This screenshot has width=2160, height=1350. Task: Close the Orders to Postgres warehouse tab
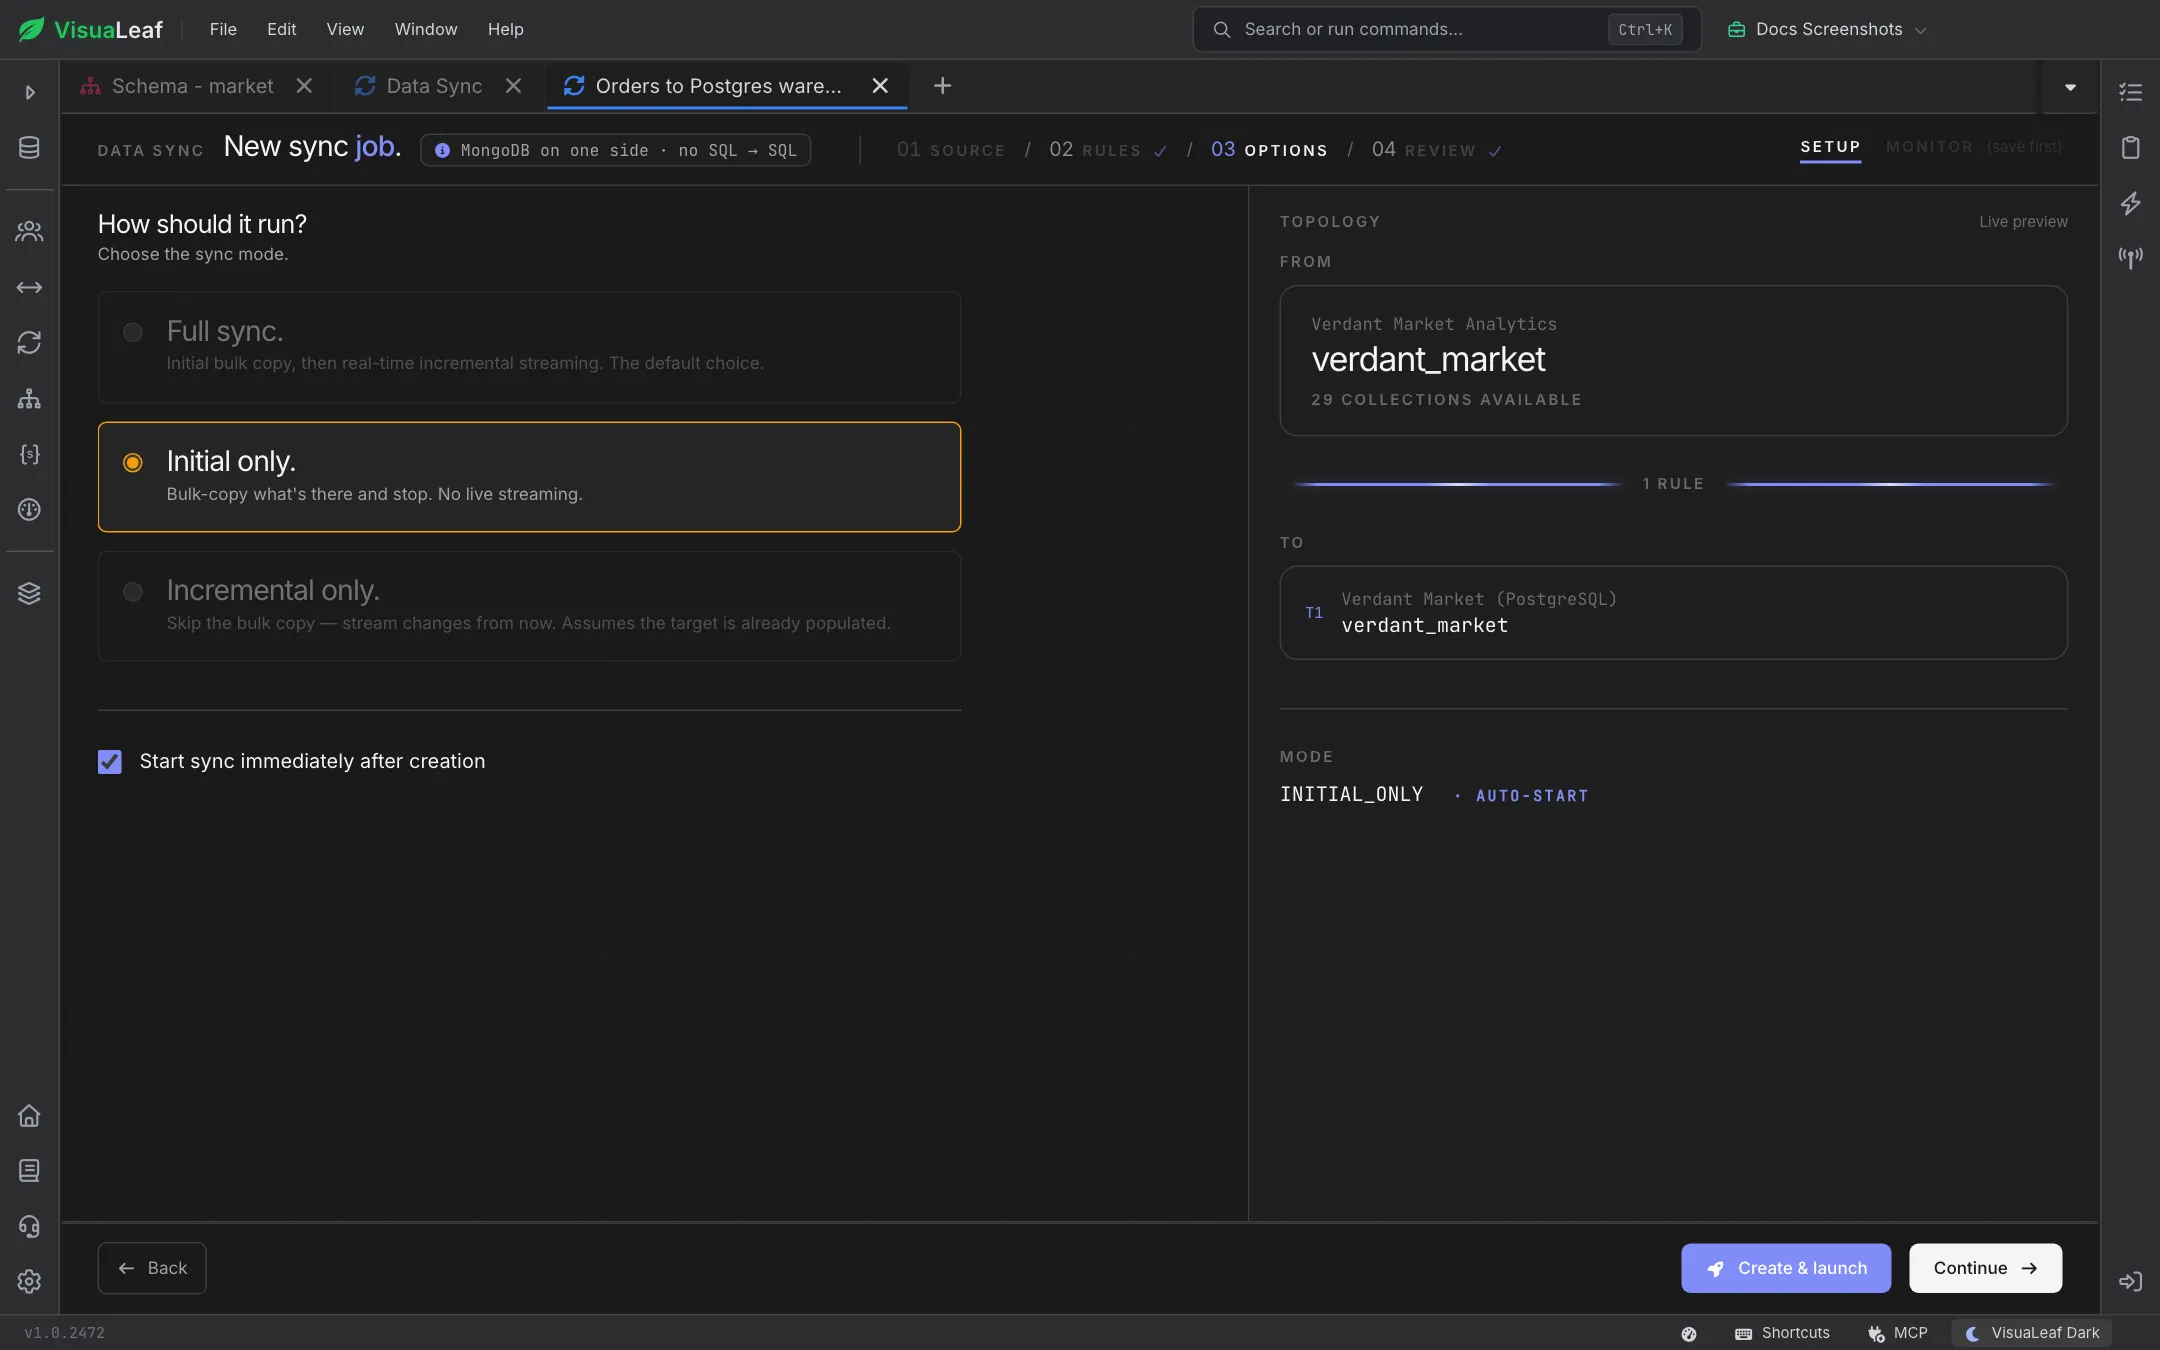tap(880, 86)
